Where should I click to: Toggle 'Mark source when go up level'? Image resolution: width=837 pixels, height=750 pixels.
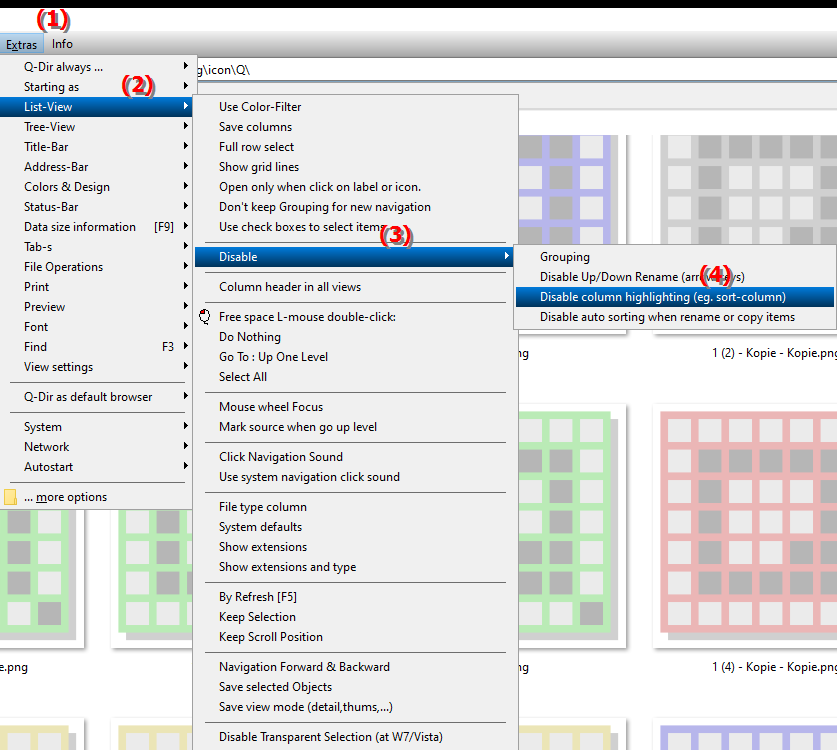[356, 427]
